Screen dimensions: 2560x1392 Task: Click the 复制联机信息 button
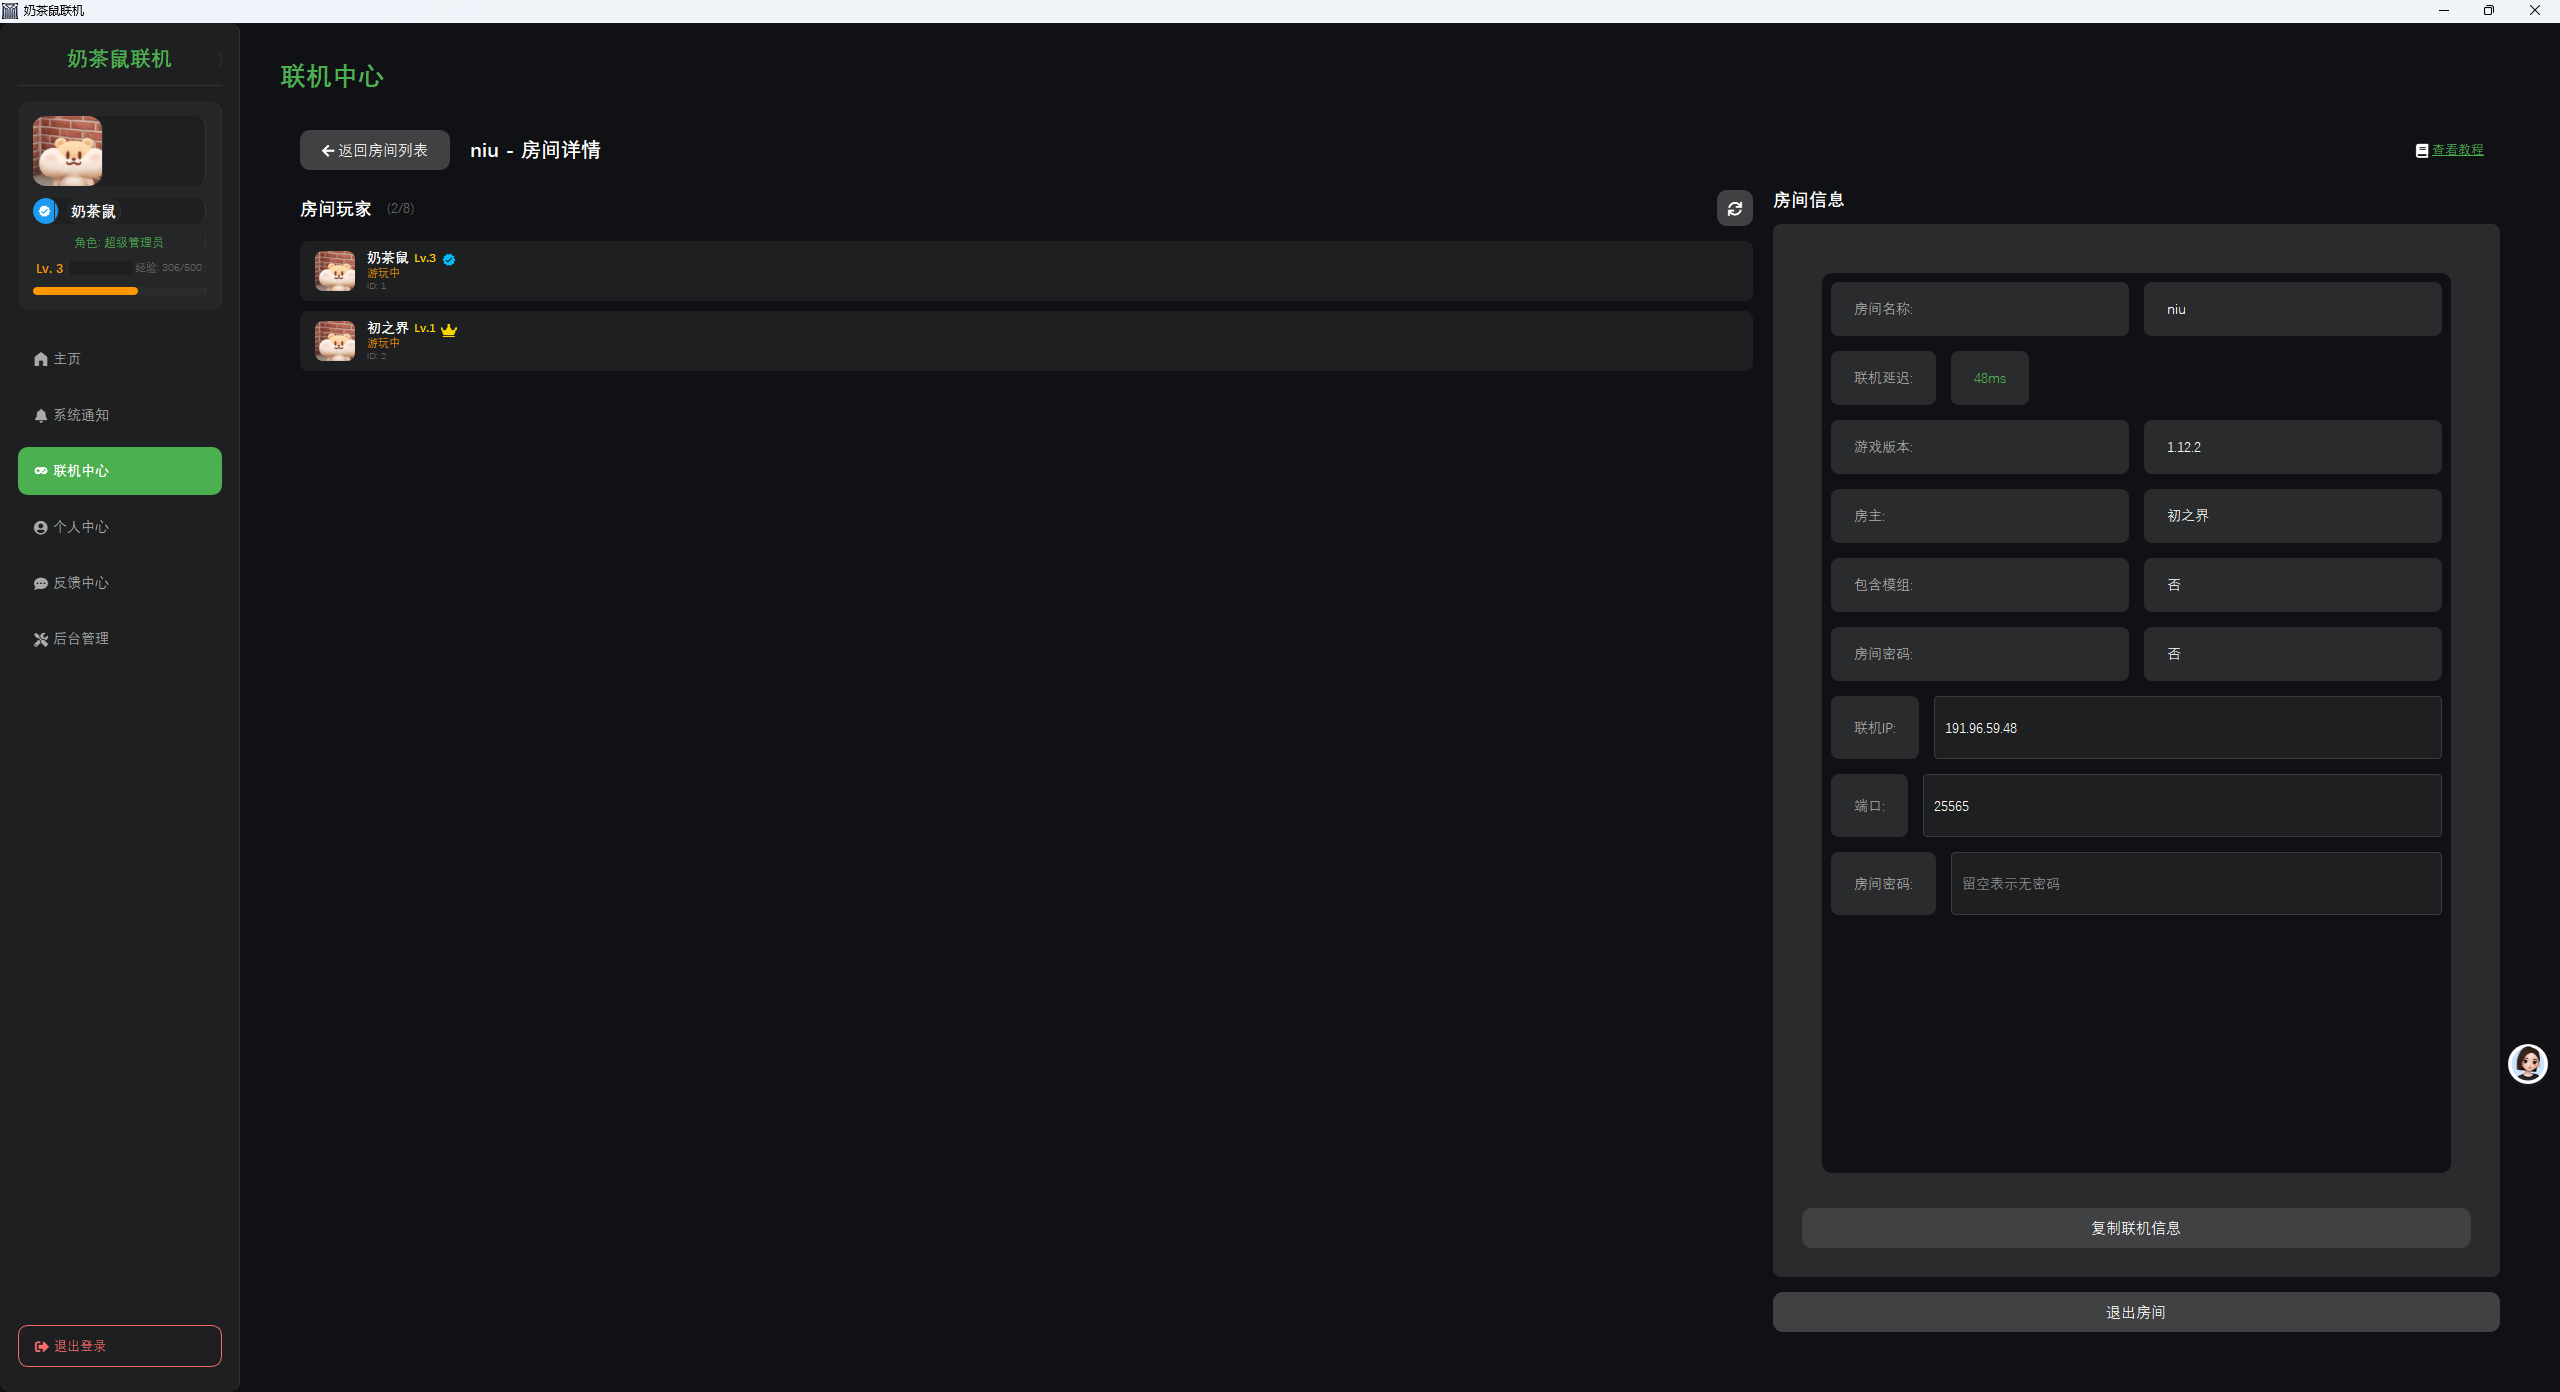[2135, 1228]
